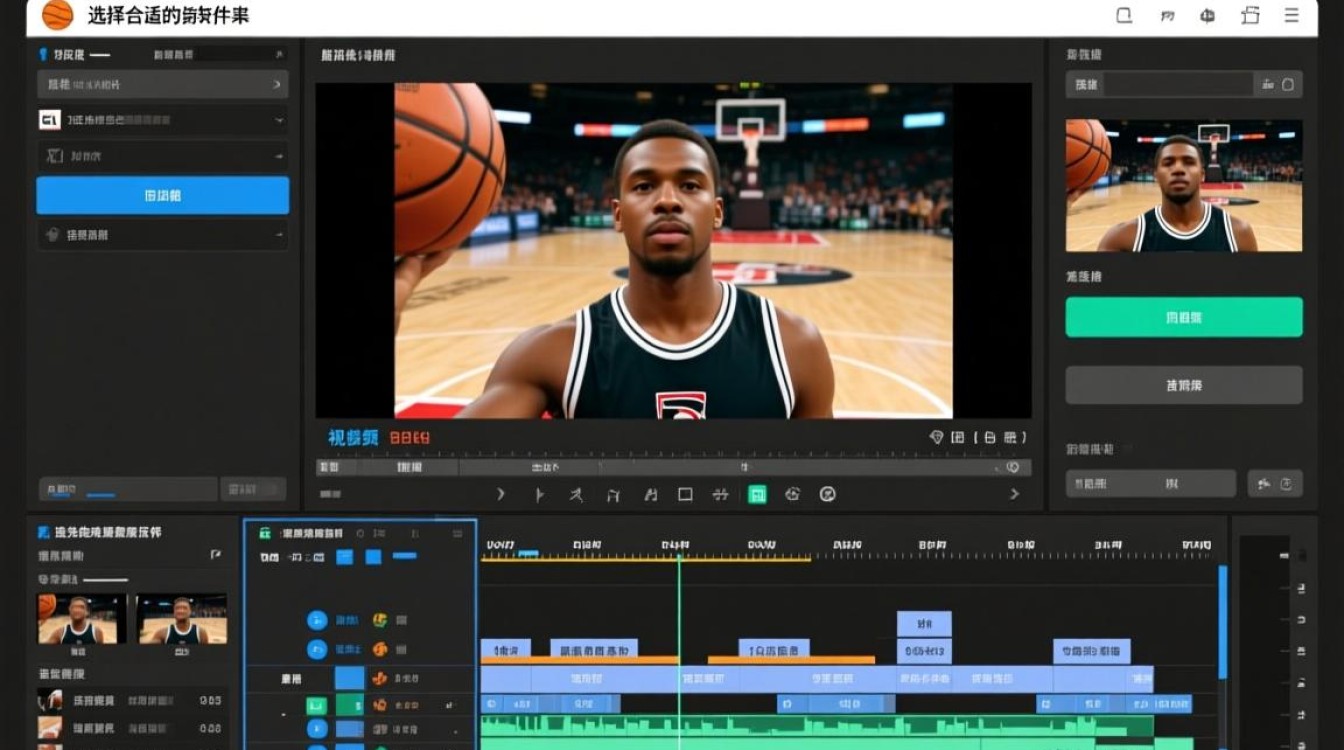This screenshot has height=750, width=1344.
Task: Expand the first row in left panel
Action: [162, 85]
